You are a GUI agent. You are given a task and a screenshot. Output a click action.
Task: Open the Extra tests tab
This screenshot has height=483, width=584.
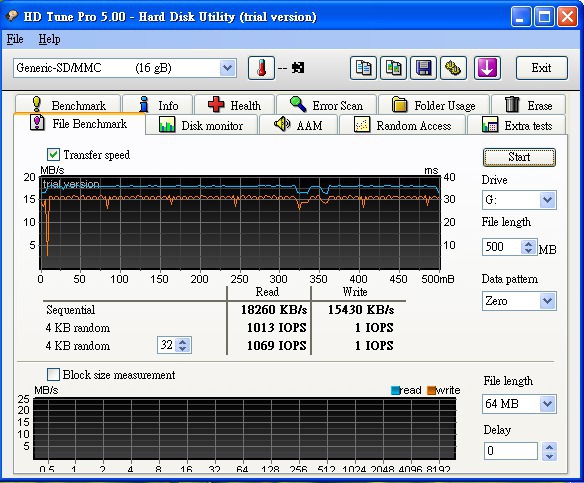click(x=517, y=125)
